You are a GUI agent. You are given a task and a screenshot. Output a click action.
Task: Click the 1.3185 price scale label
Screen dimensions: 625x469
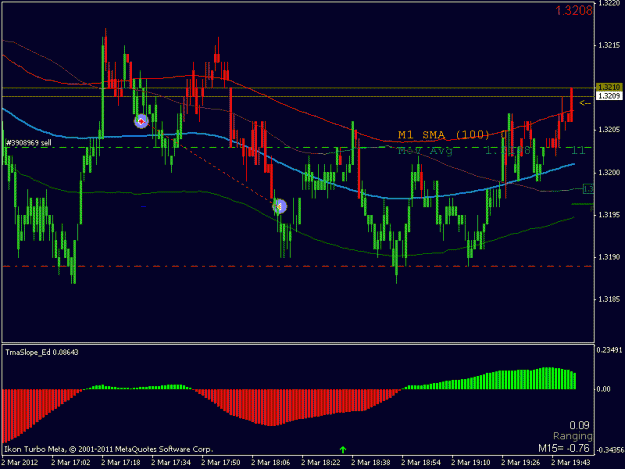609,299
